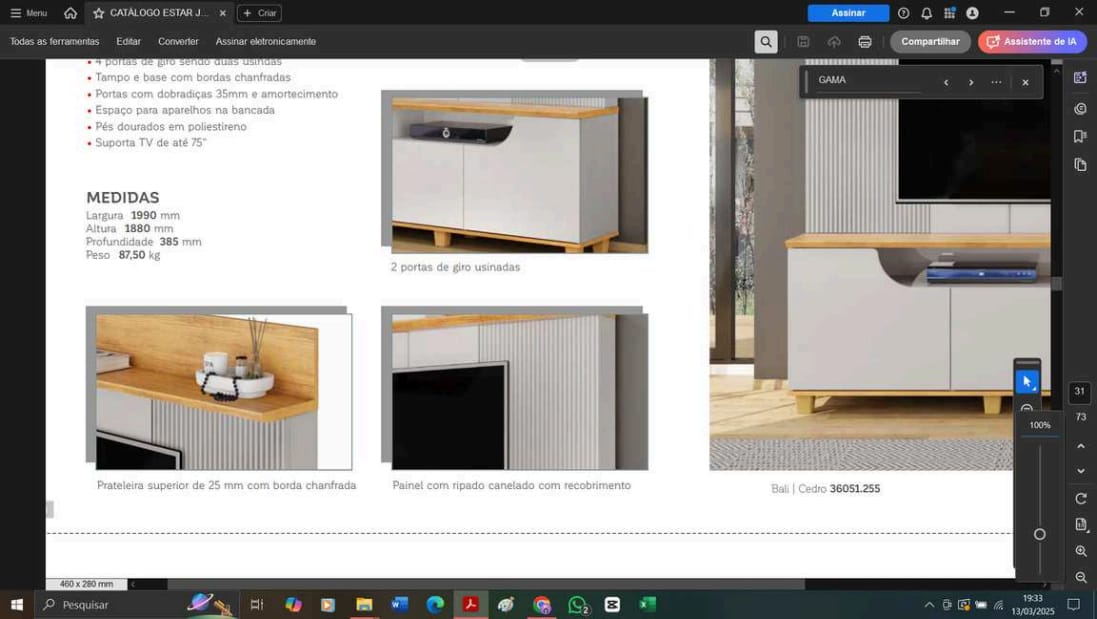Viewport: 1097px width, 619px height.
Task: Go to previous search result for GAMA
Action: tap(945, 82)
